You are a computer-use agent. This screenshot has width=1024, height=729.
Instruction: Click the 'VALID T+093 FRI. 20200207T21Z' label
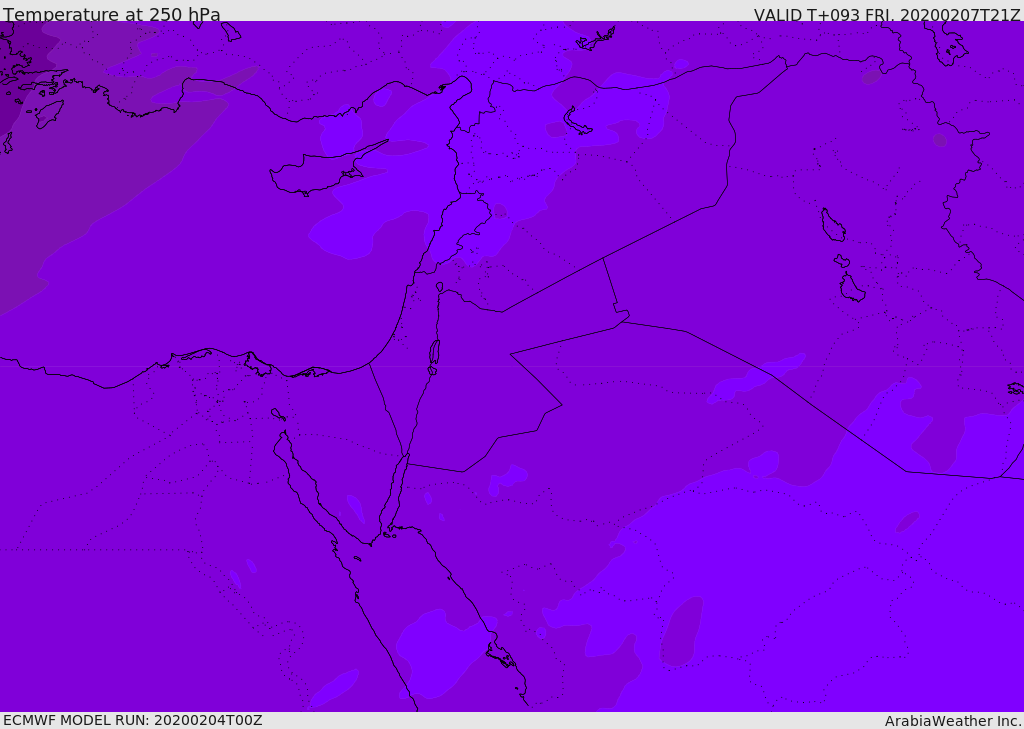click(887, 14)
